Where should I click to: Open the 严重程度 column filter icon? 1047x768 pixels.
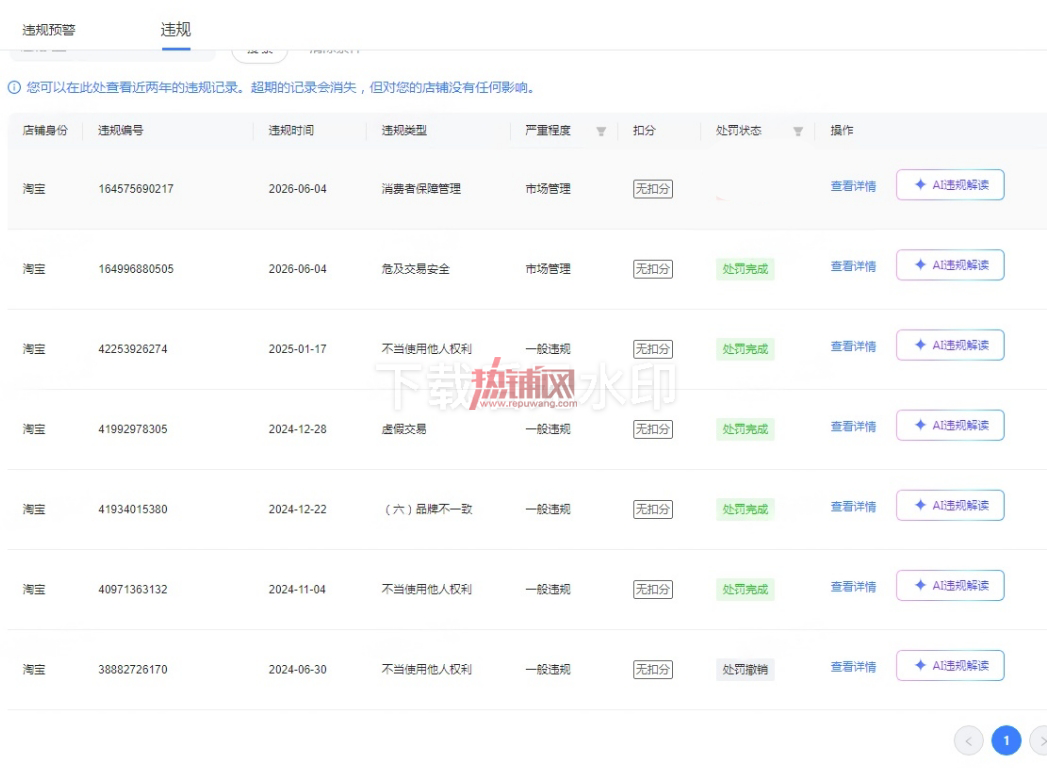point(601,132)
